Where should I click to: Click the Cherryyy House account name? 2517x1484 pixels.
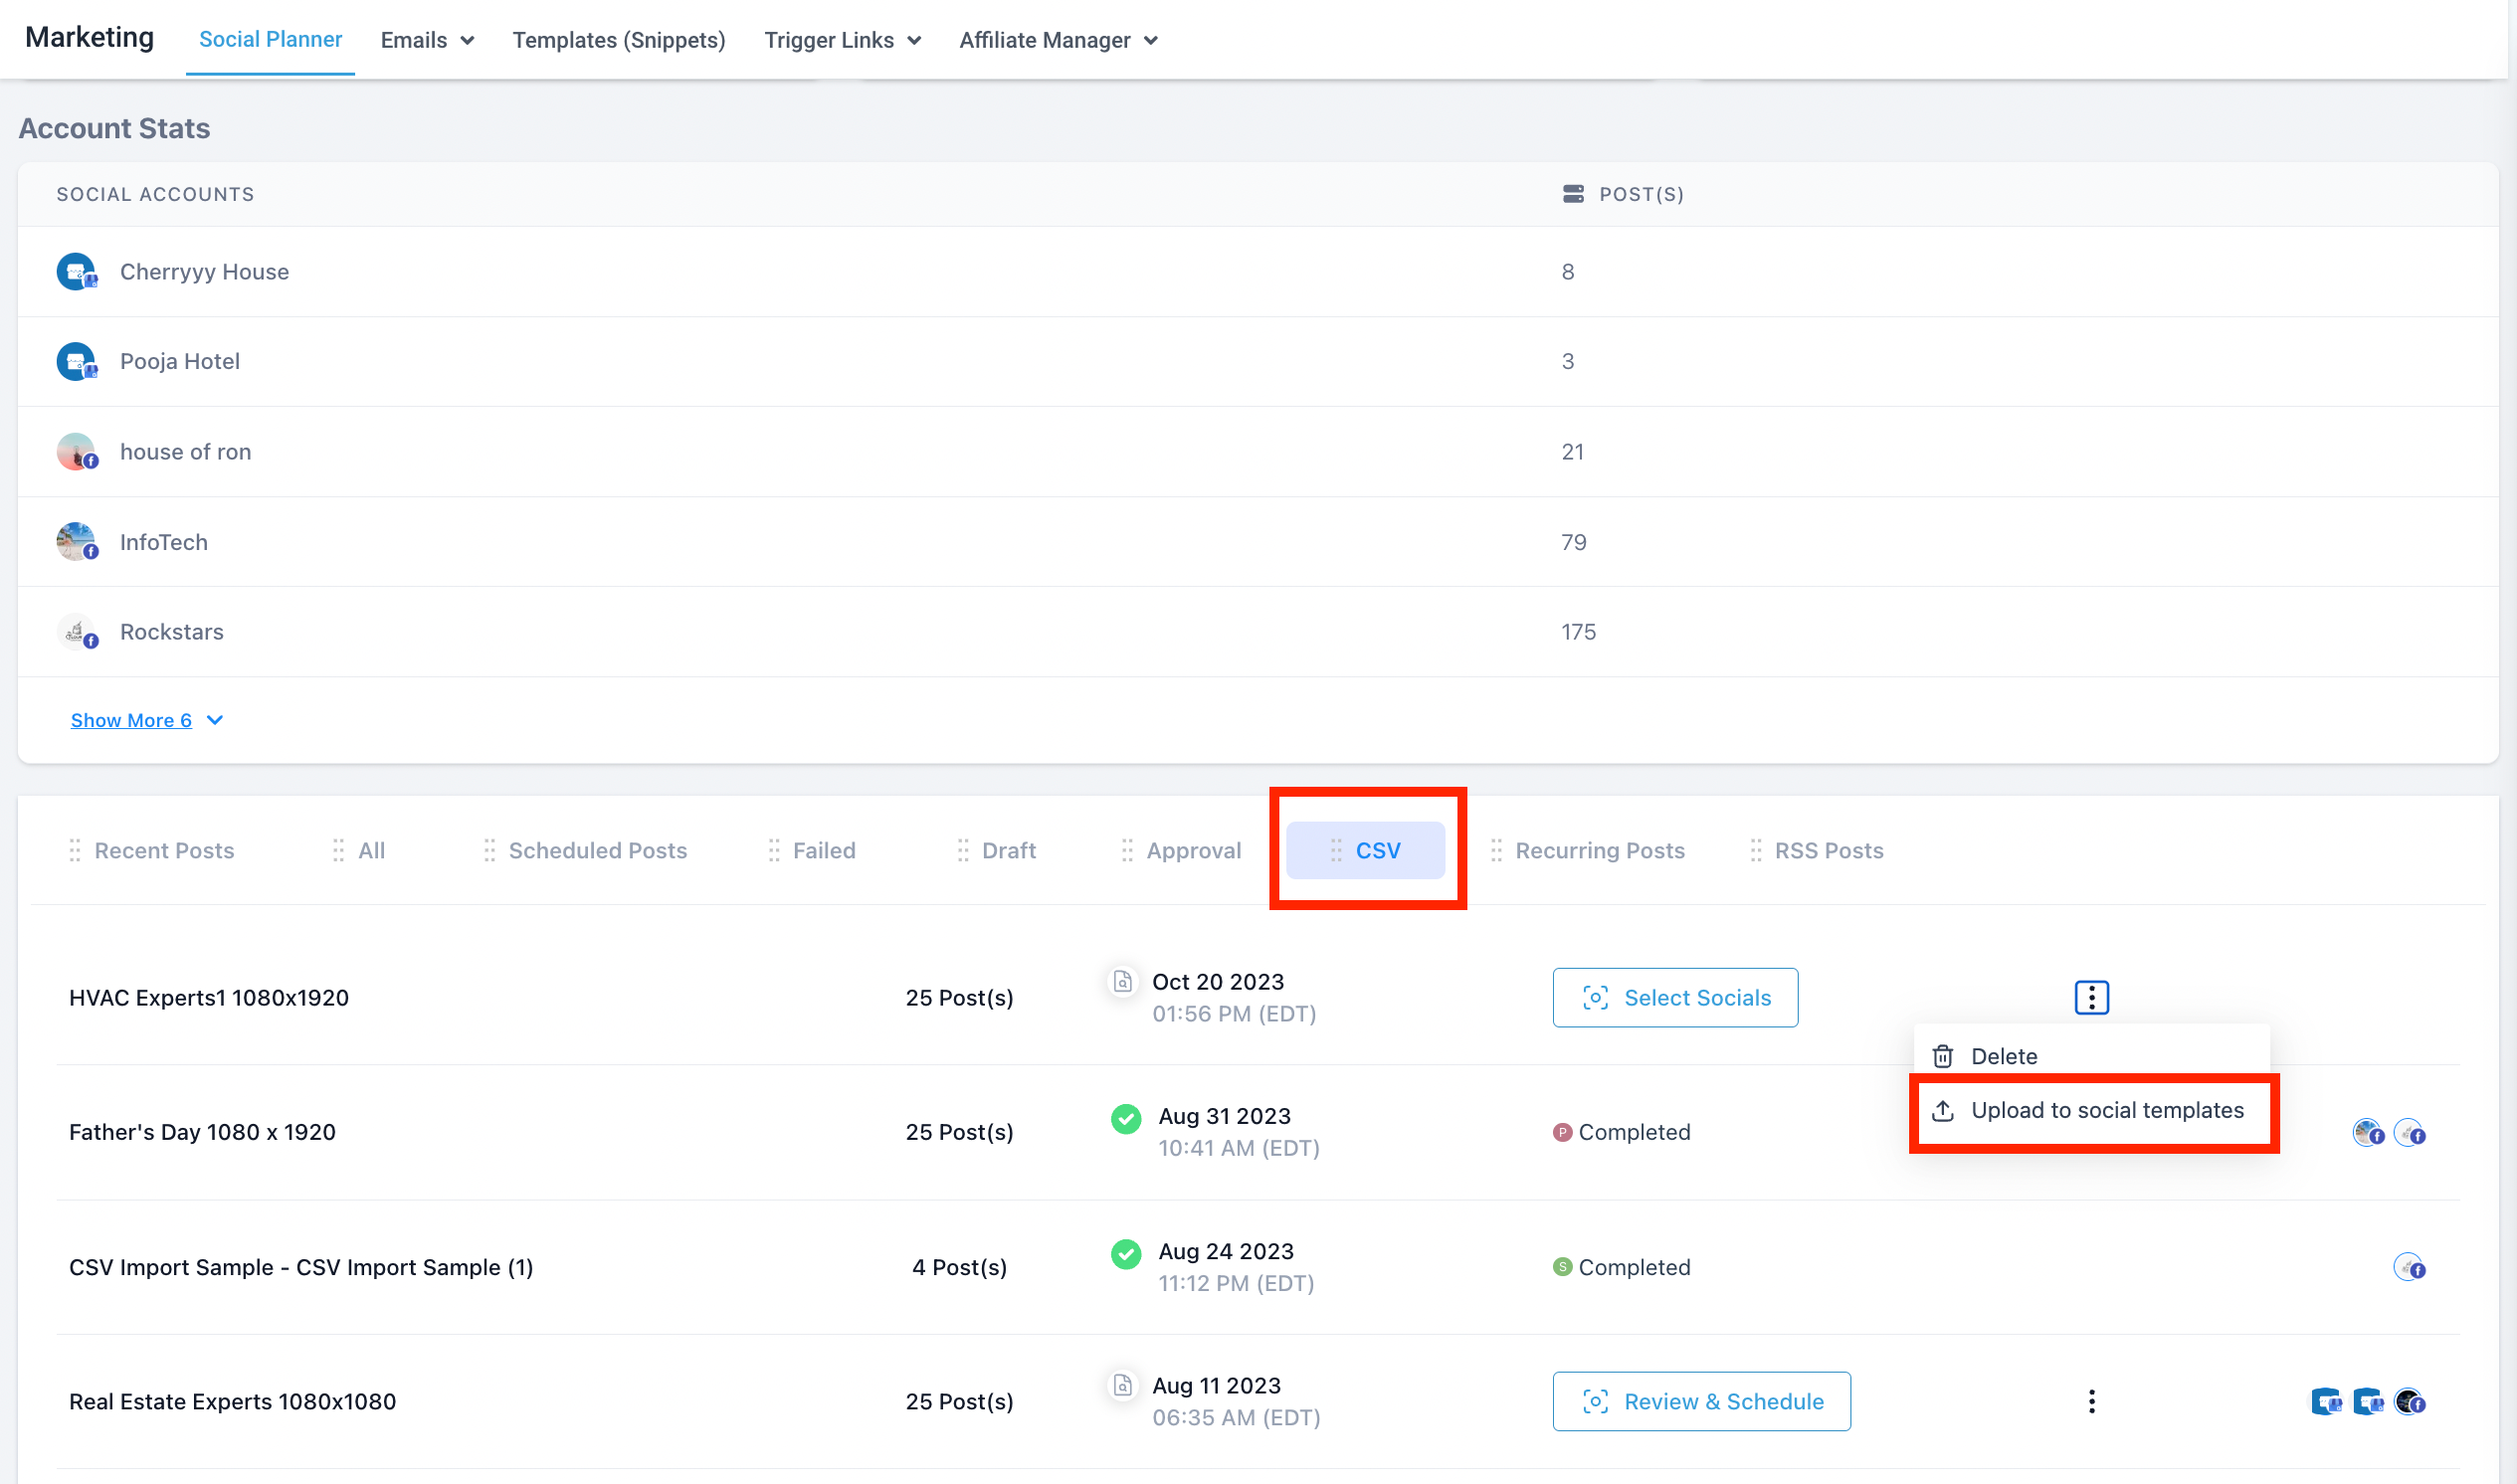204,272
